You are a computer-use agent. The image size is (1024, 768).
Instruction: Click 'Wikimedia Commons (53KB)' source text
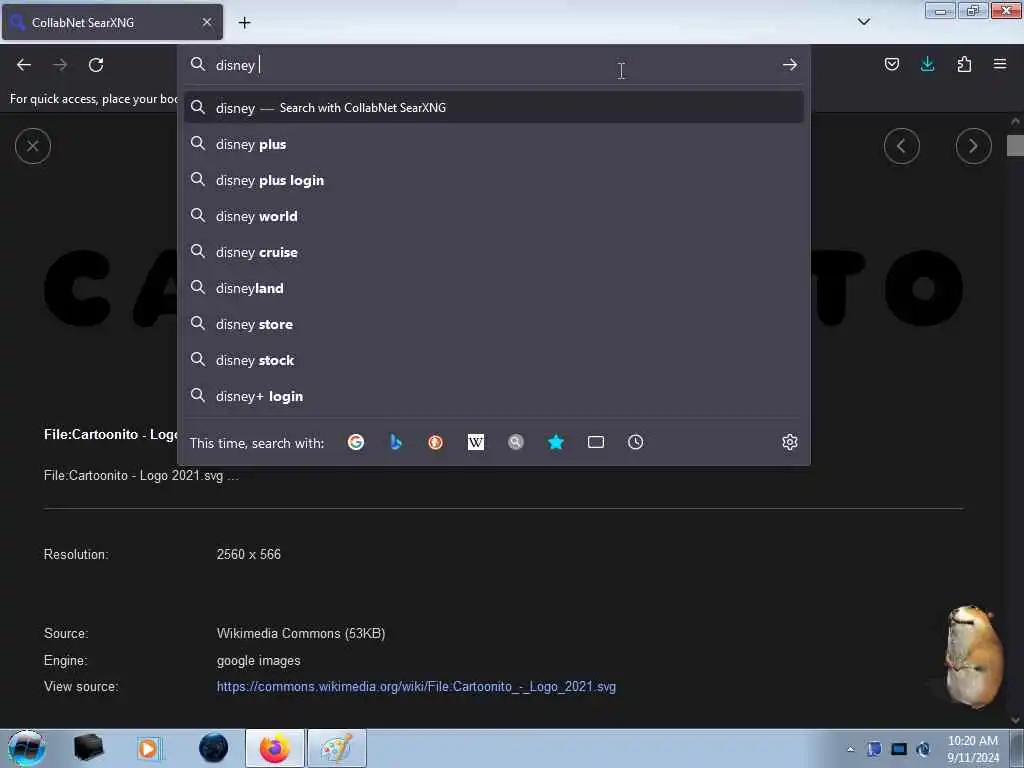pos(301,633)
